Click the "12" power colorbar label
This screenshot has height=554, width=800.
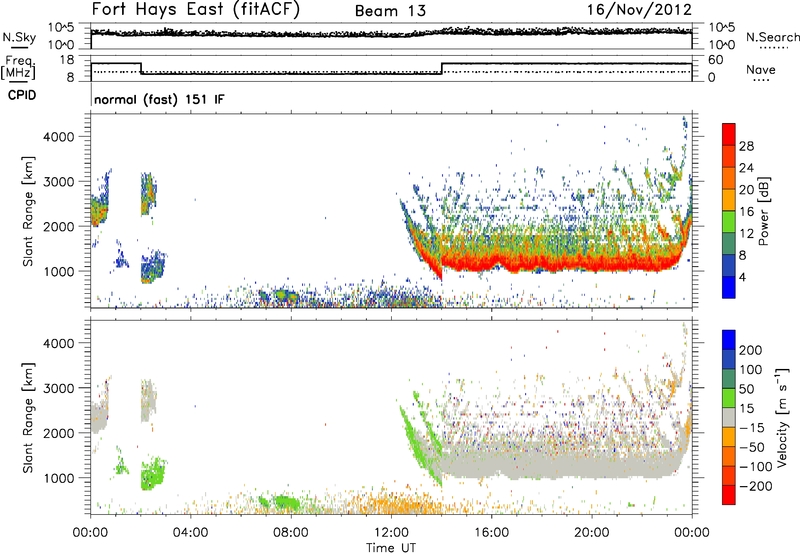[746, 234]
